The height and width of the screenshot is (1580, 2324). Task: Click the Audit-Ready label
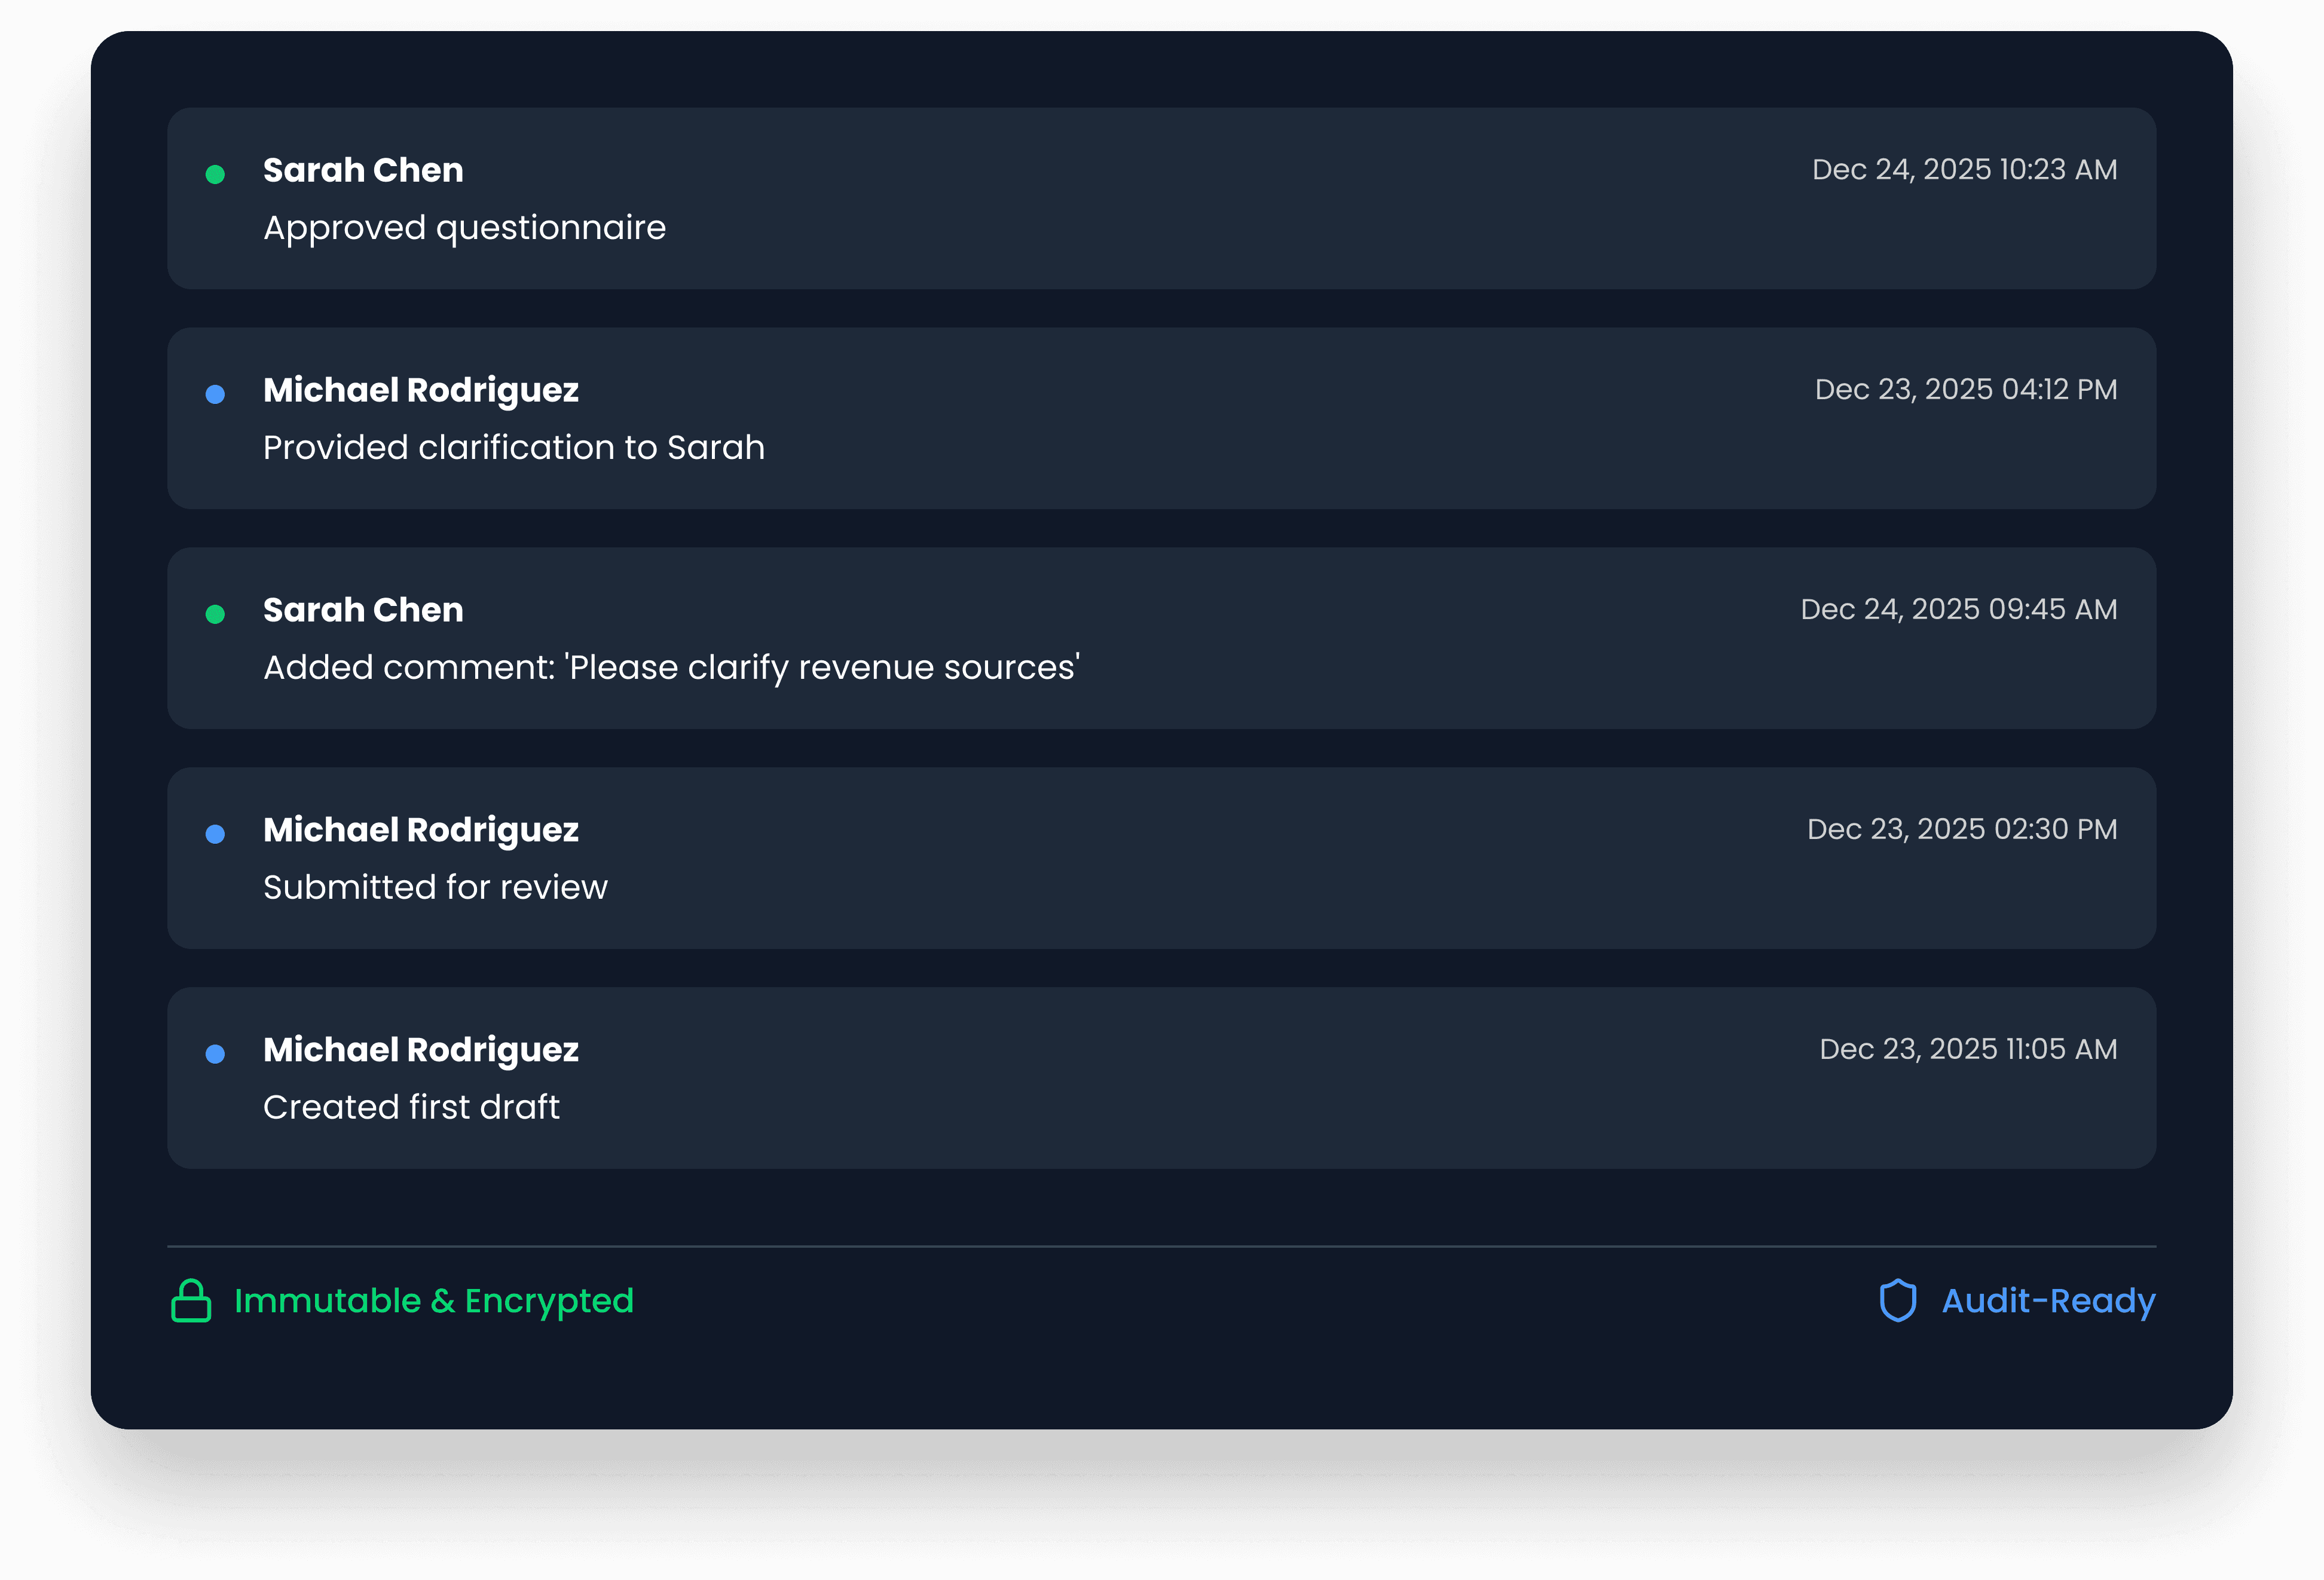pos(2048,1301)
